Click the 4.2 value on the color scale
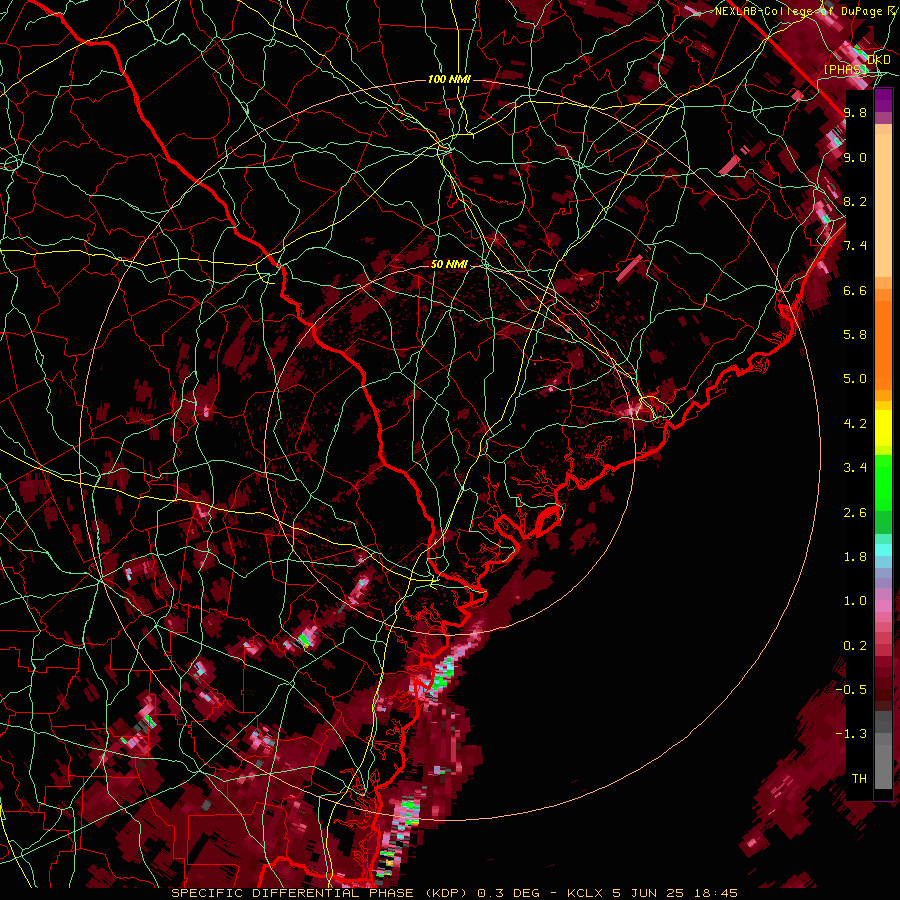The height and width of the screenshot is (900, 900). coord(855,424)
